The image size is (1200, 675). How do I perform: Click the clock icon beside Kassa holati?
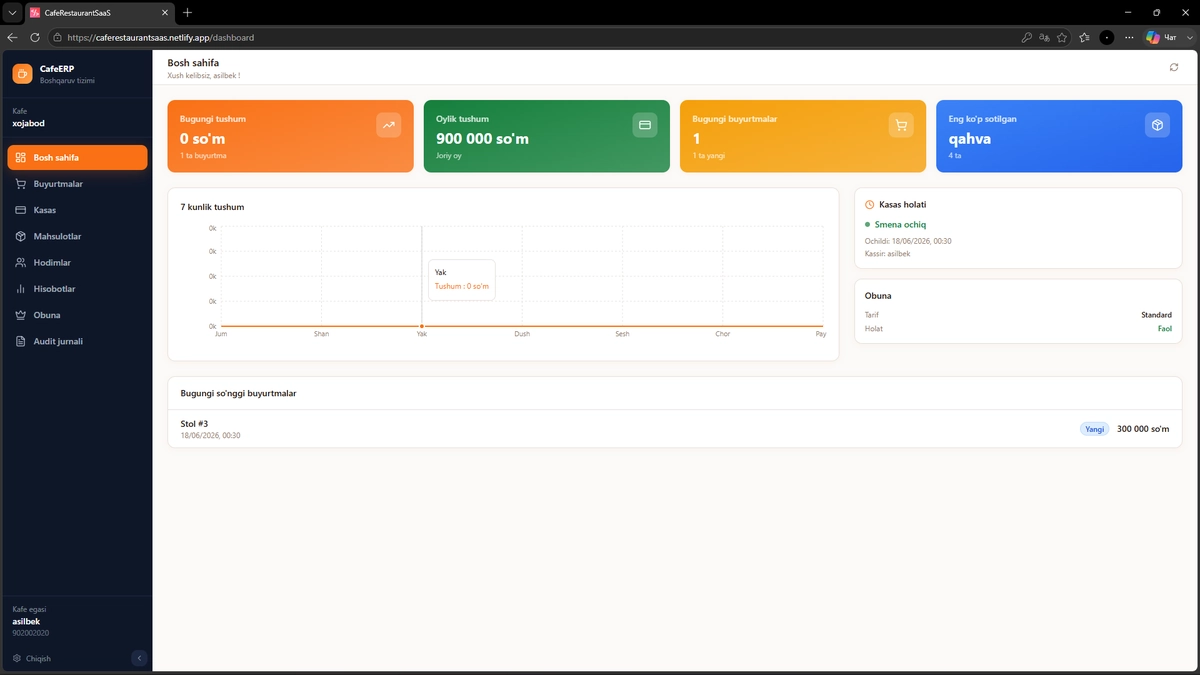point(869,204)
